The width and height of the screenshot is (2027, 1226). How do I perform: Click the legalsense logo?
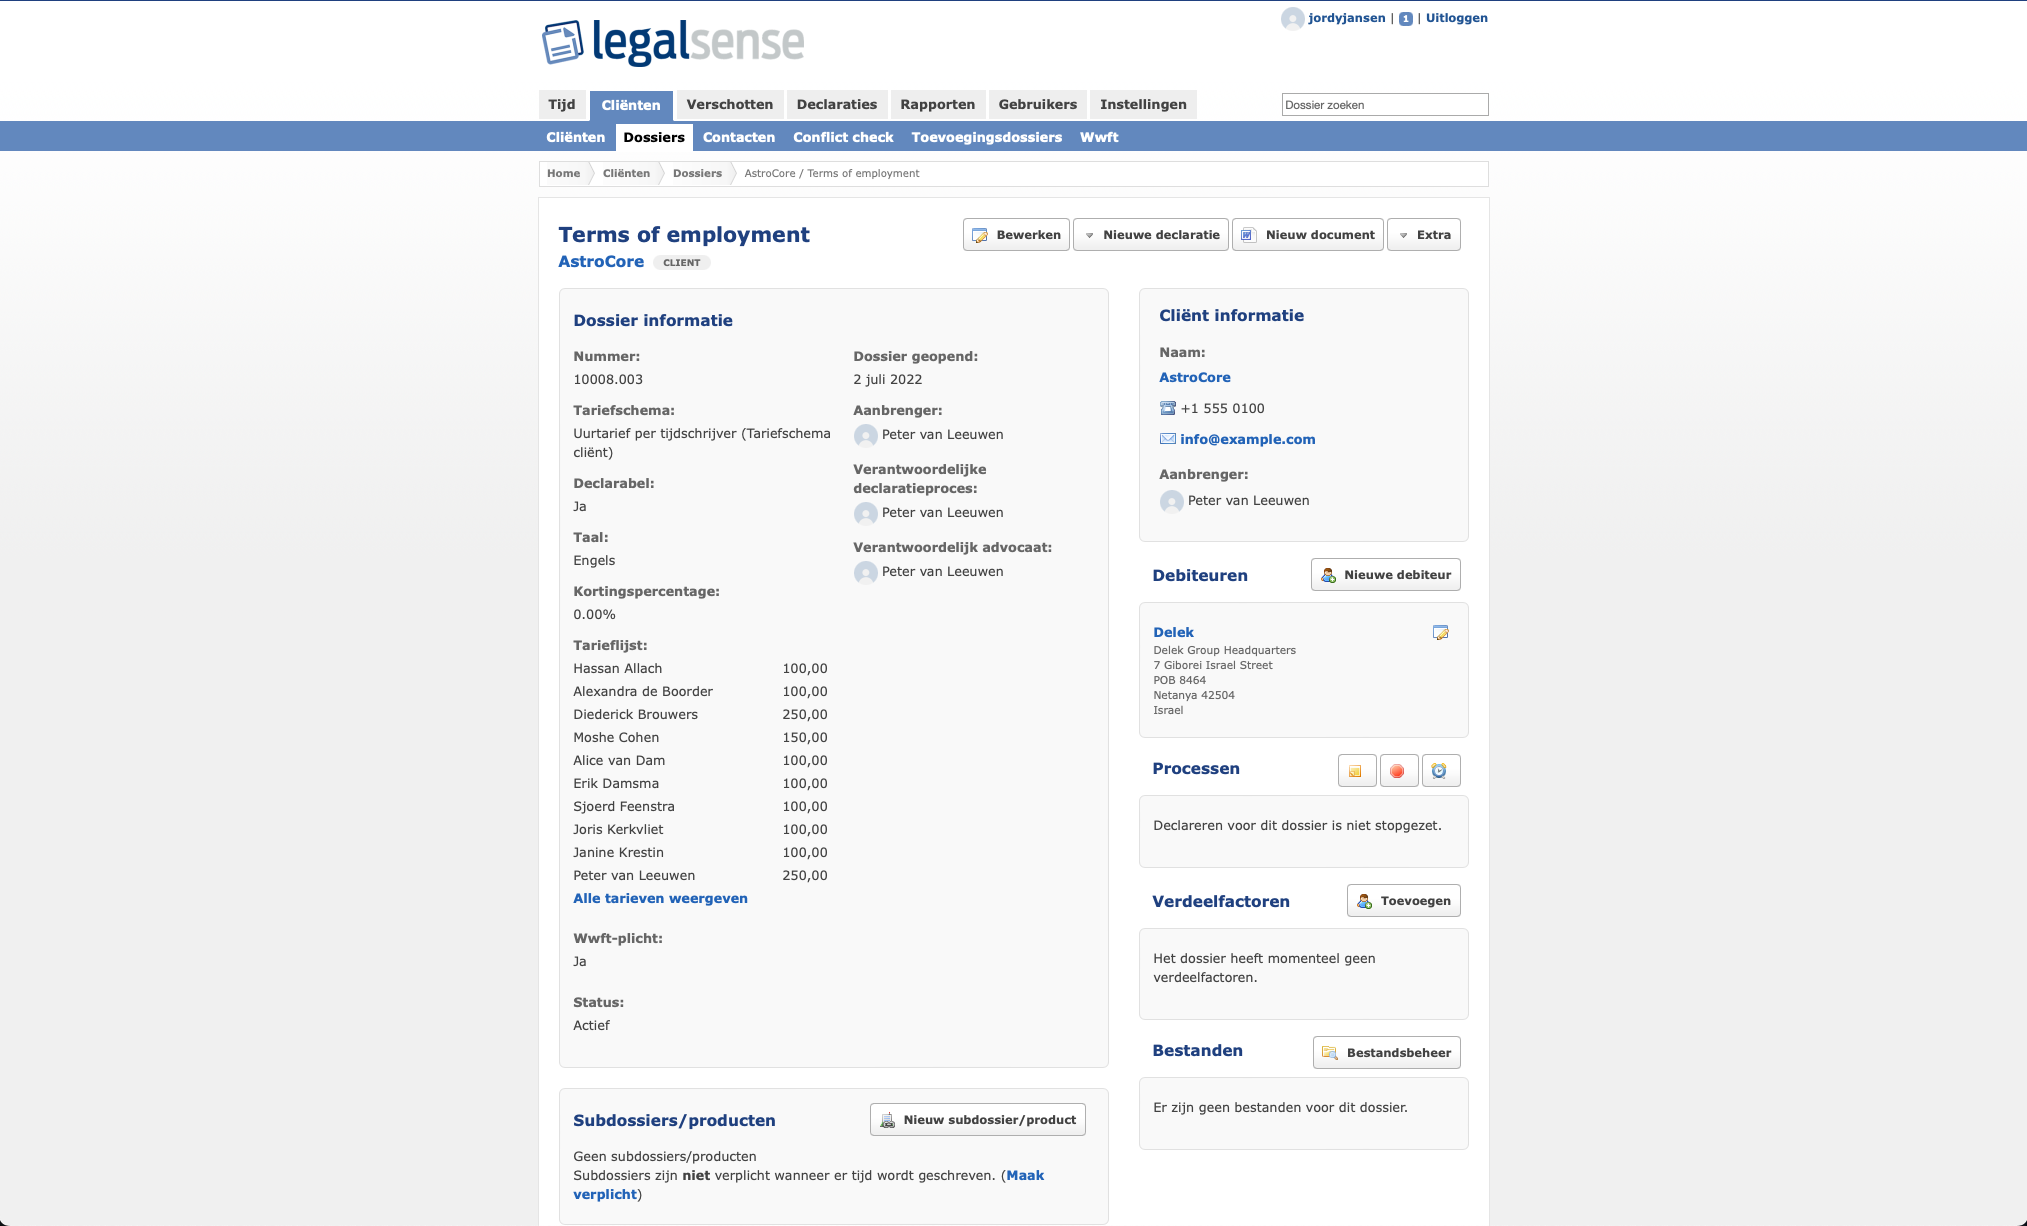673,43
